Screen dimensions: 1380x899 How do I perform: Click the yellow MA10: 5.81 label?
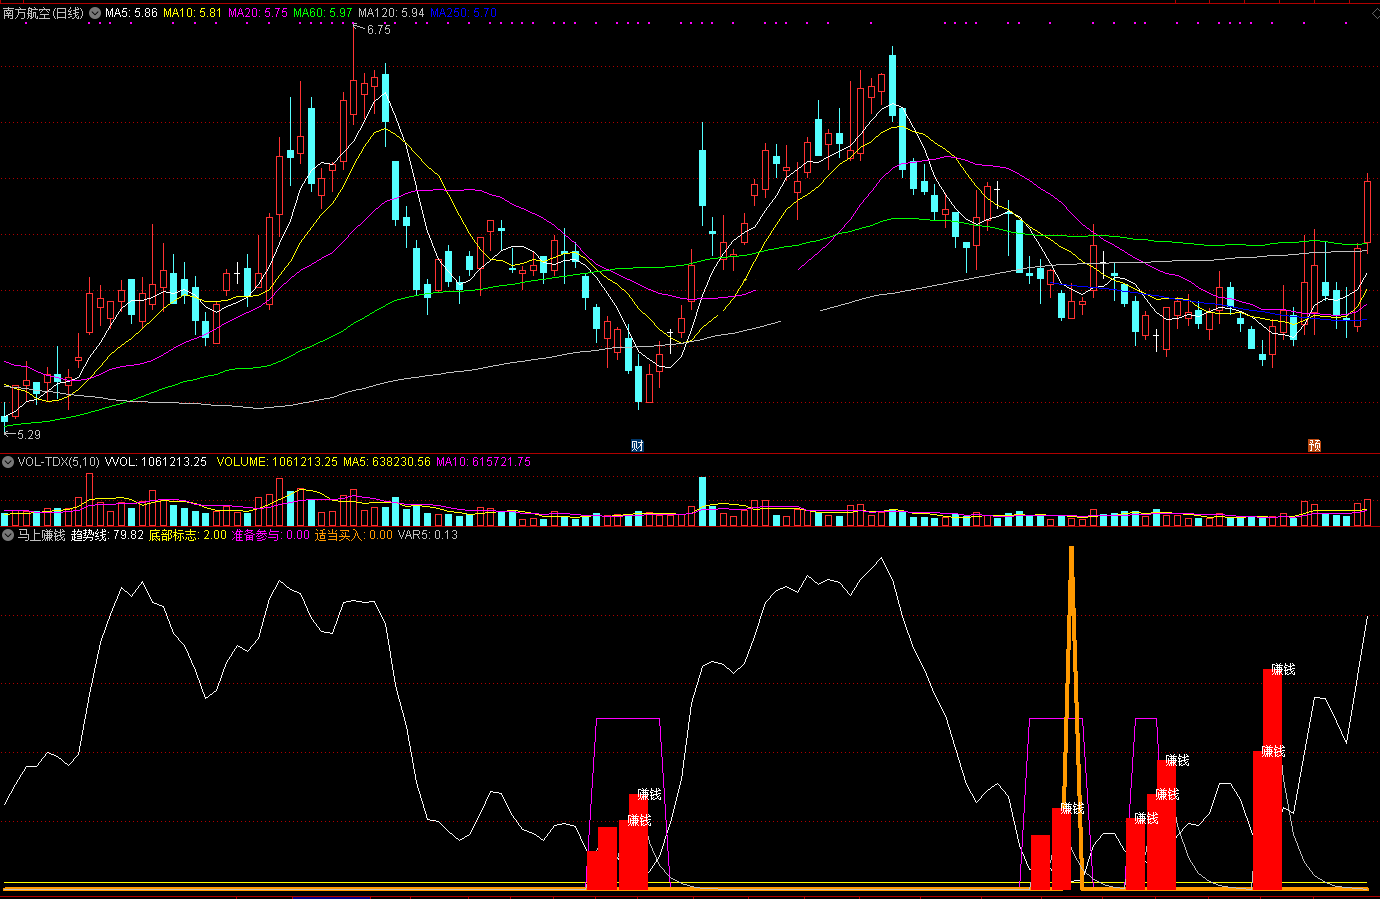pos(192,13)
